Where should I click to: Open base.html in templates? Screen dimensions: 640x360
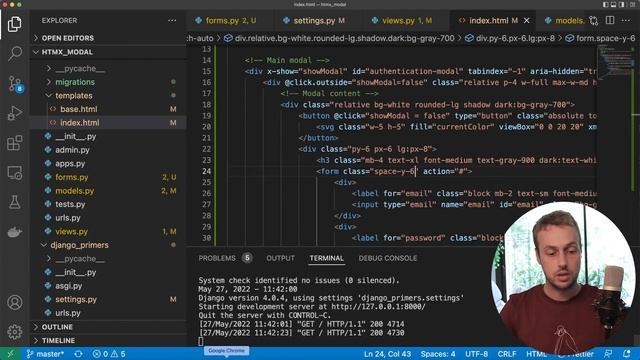pyautogui.click(x=109, y=109)
